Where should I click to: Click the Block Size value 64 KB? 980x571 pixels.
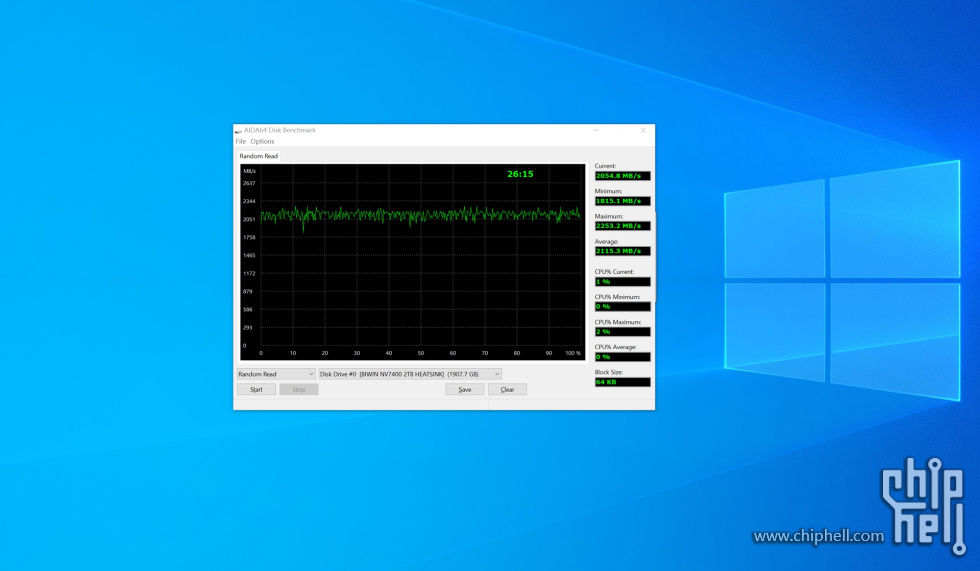622,382
